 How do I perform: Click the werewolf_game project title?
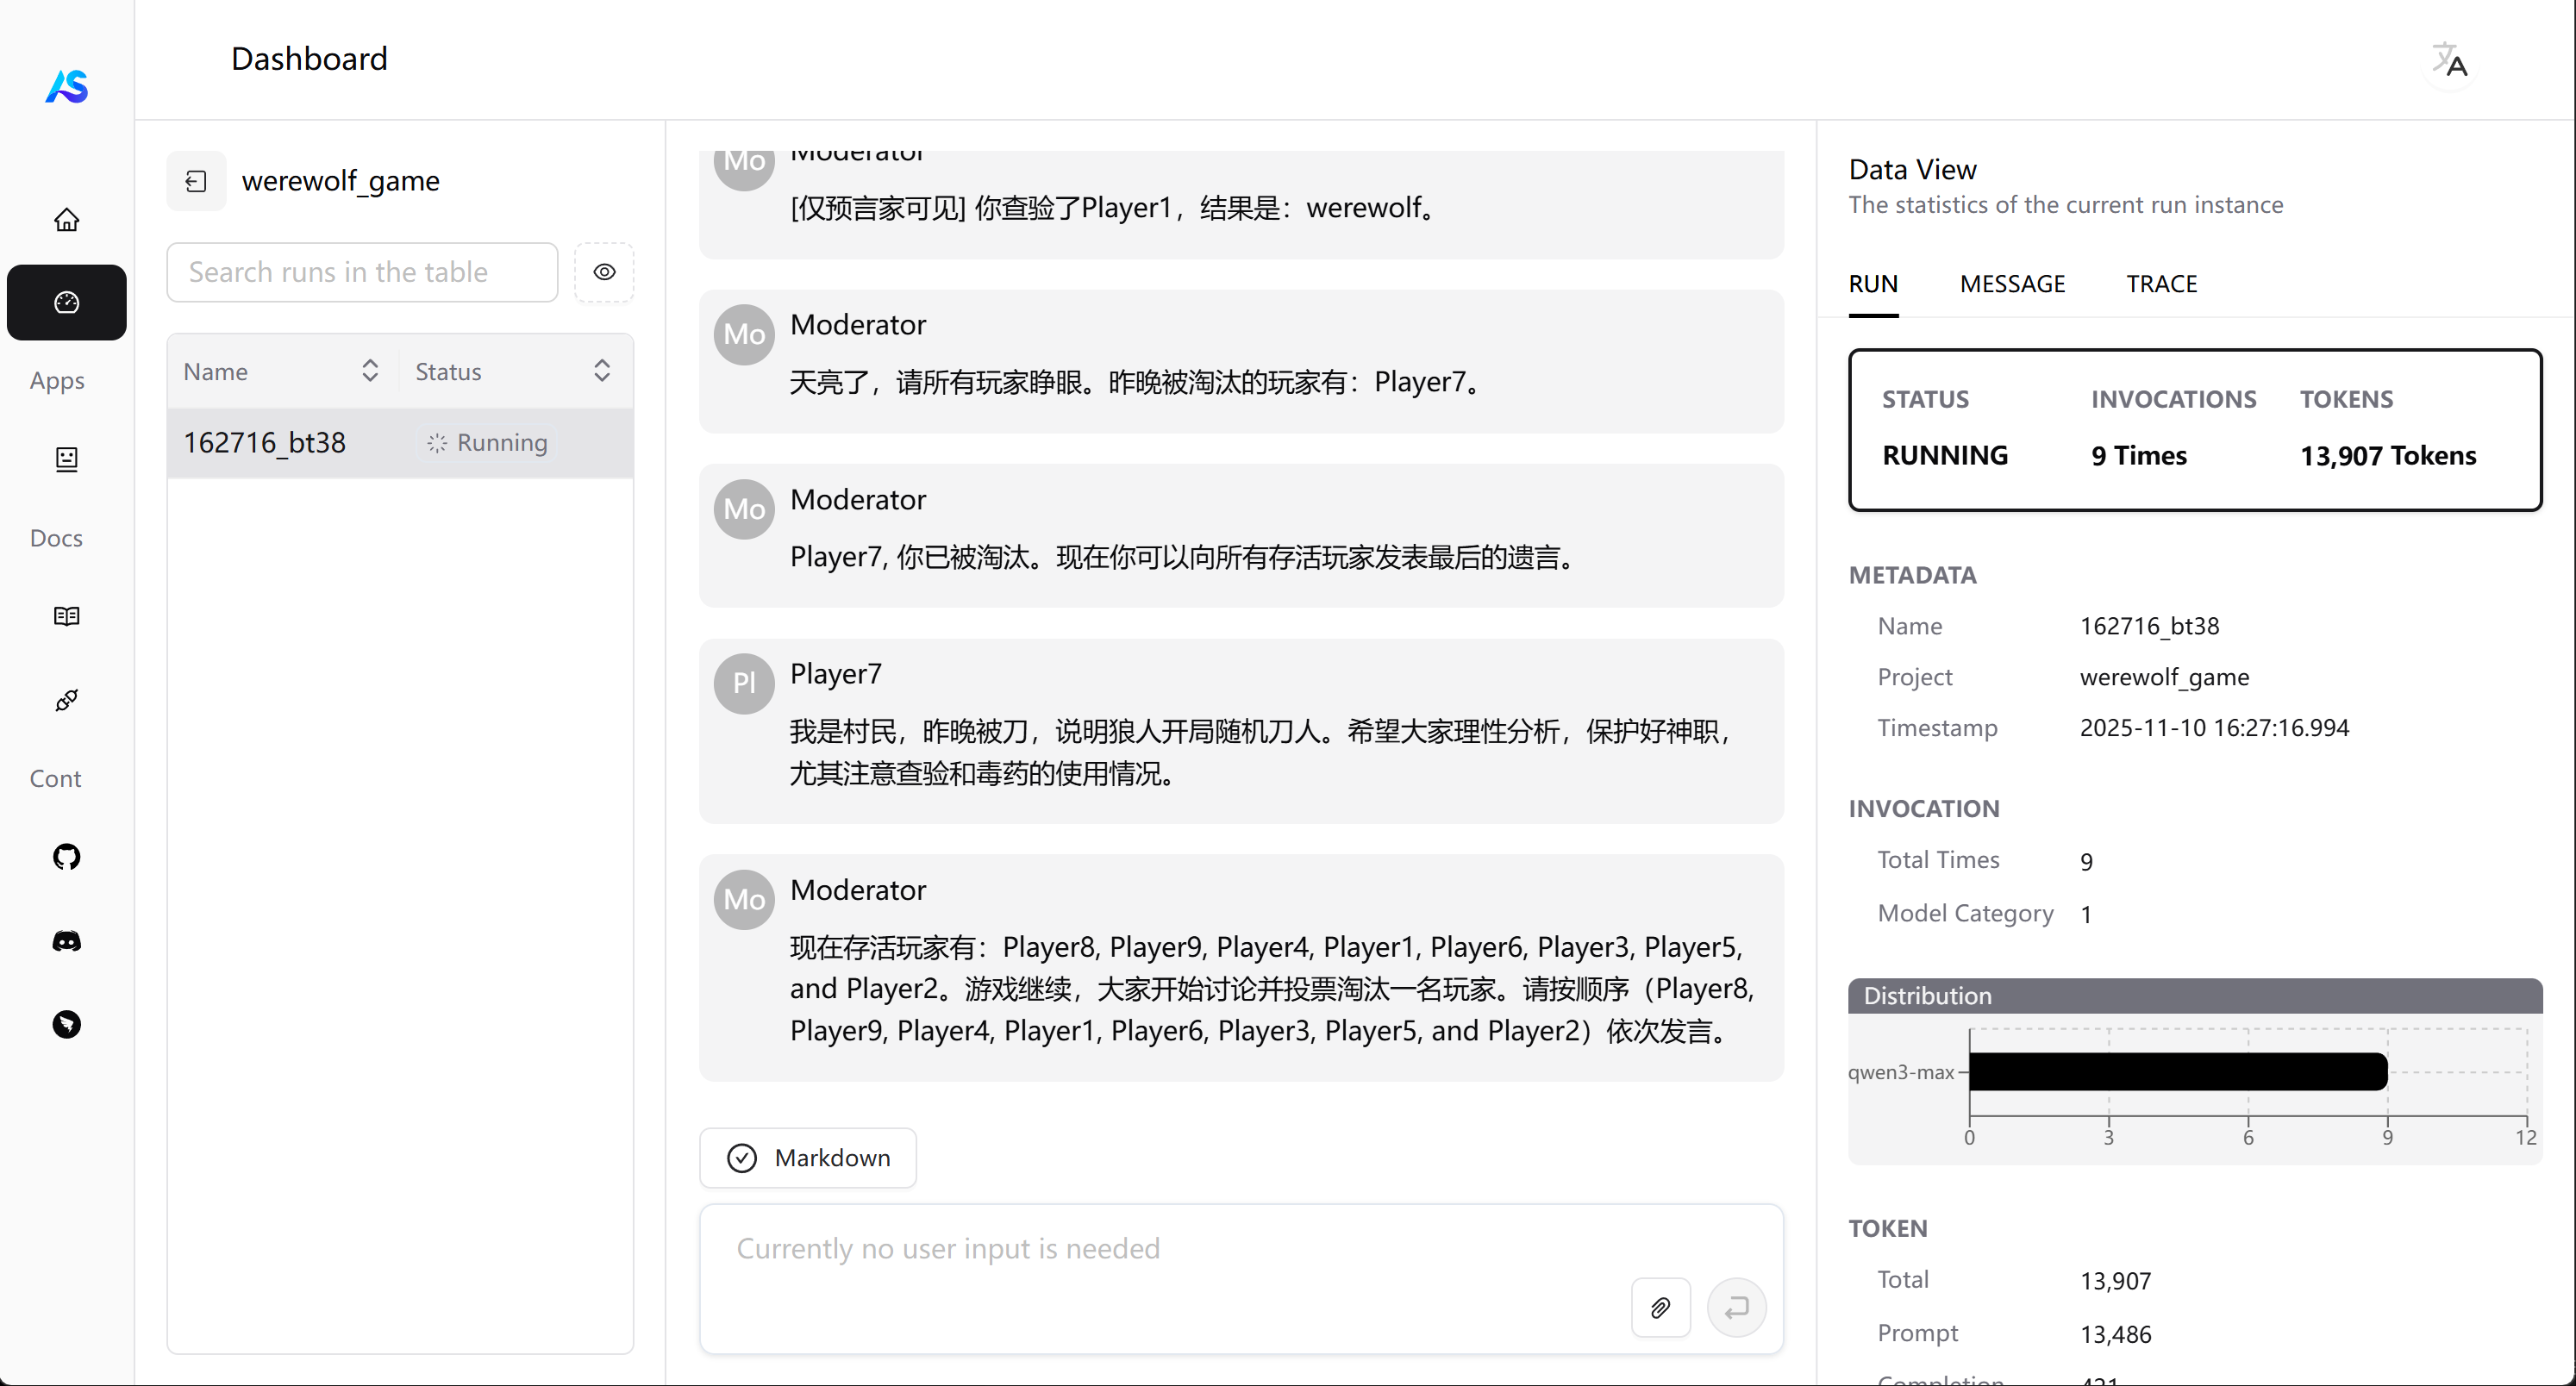coord(340,181)
